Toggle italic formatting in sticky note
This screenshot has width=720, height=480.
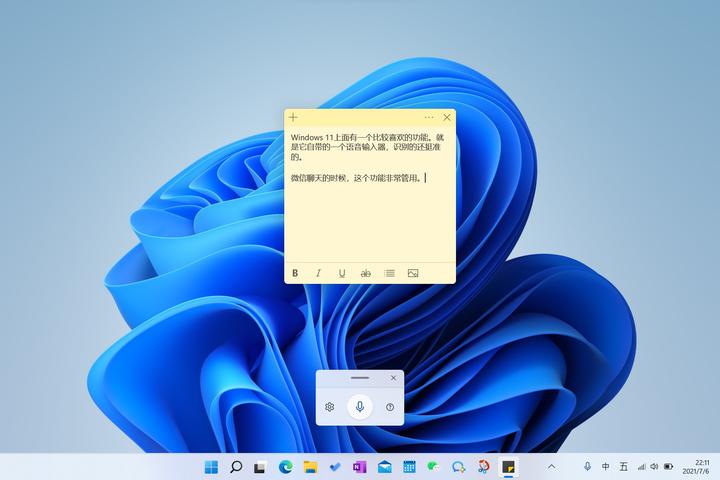(318, 273)
